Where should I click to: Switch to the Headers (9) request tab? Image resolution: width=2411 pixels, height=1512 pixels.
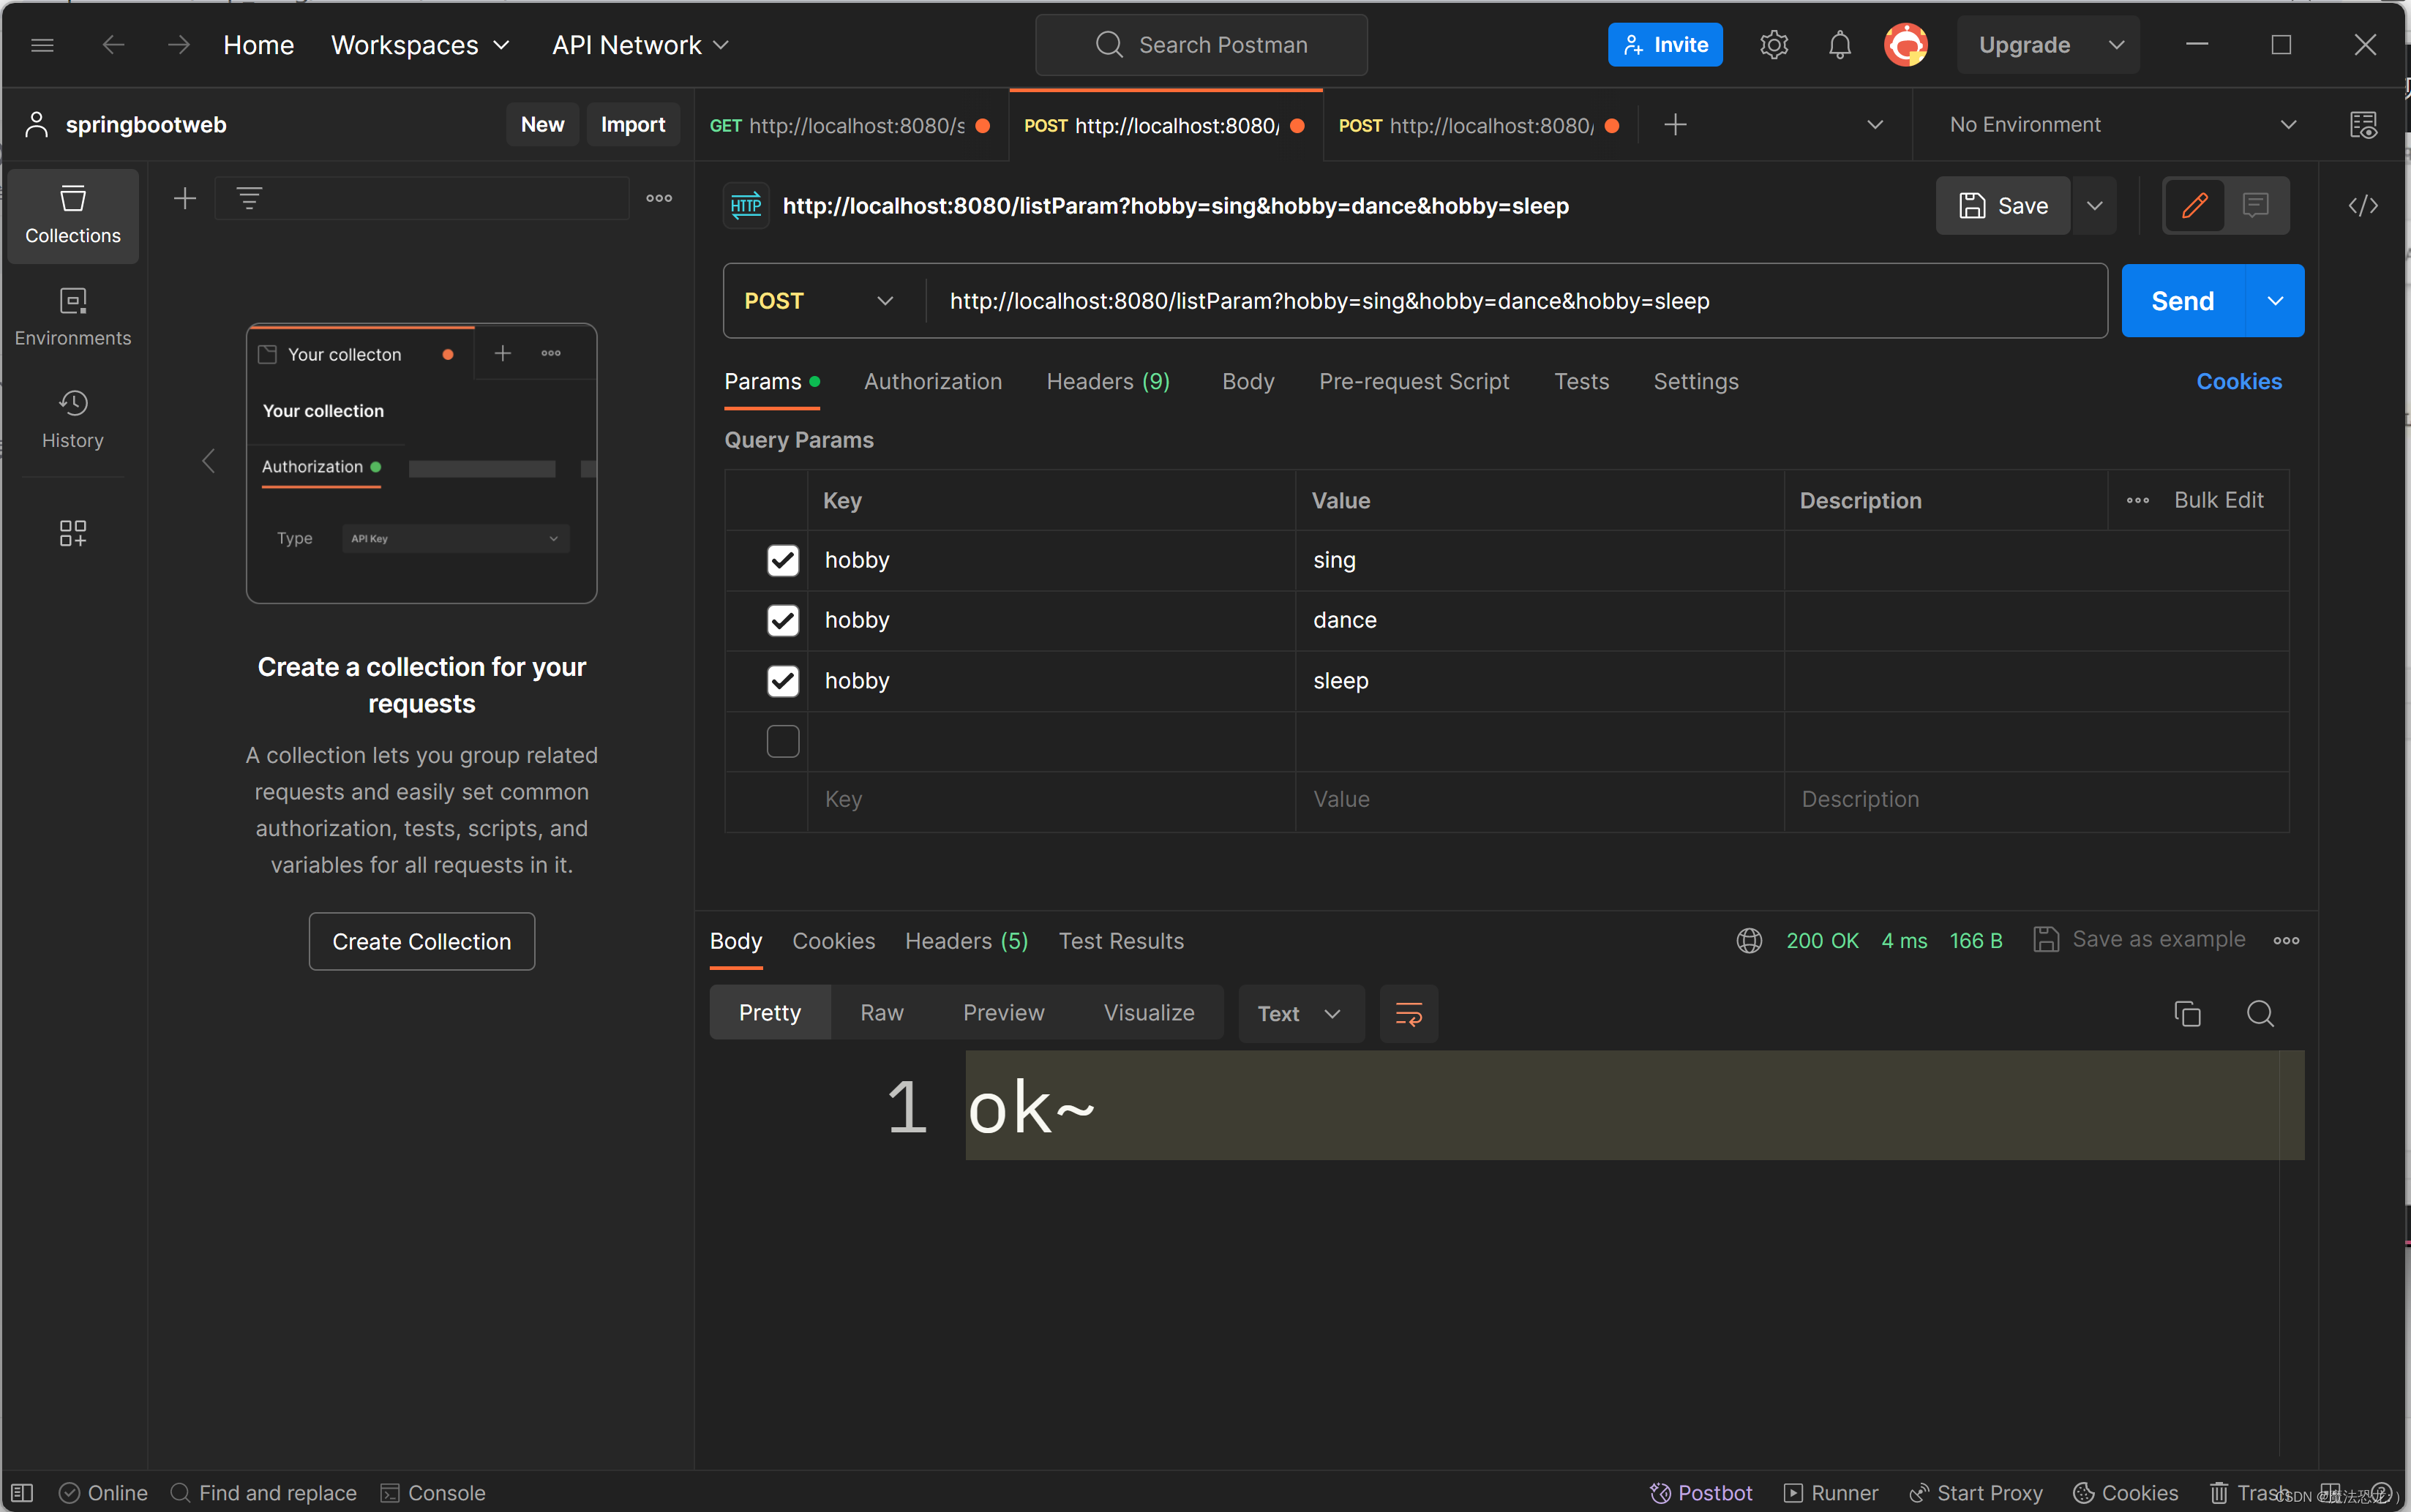(1107, 382)
